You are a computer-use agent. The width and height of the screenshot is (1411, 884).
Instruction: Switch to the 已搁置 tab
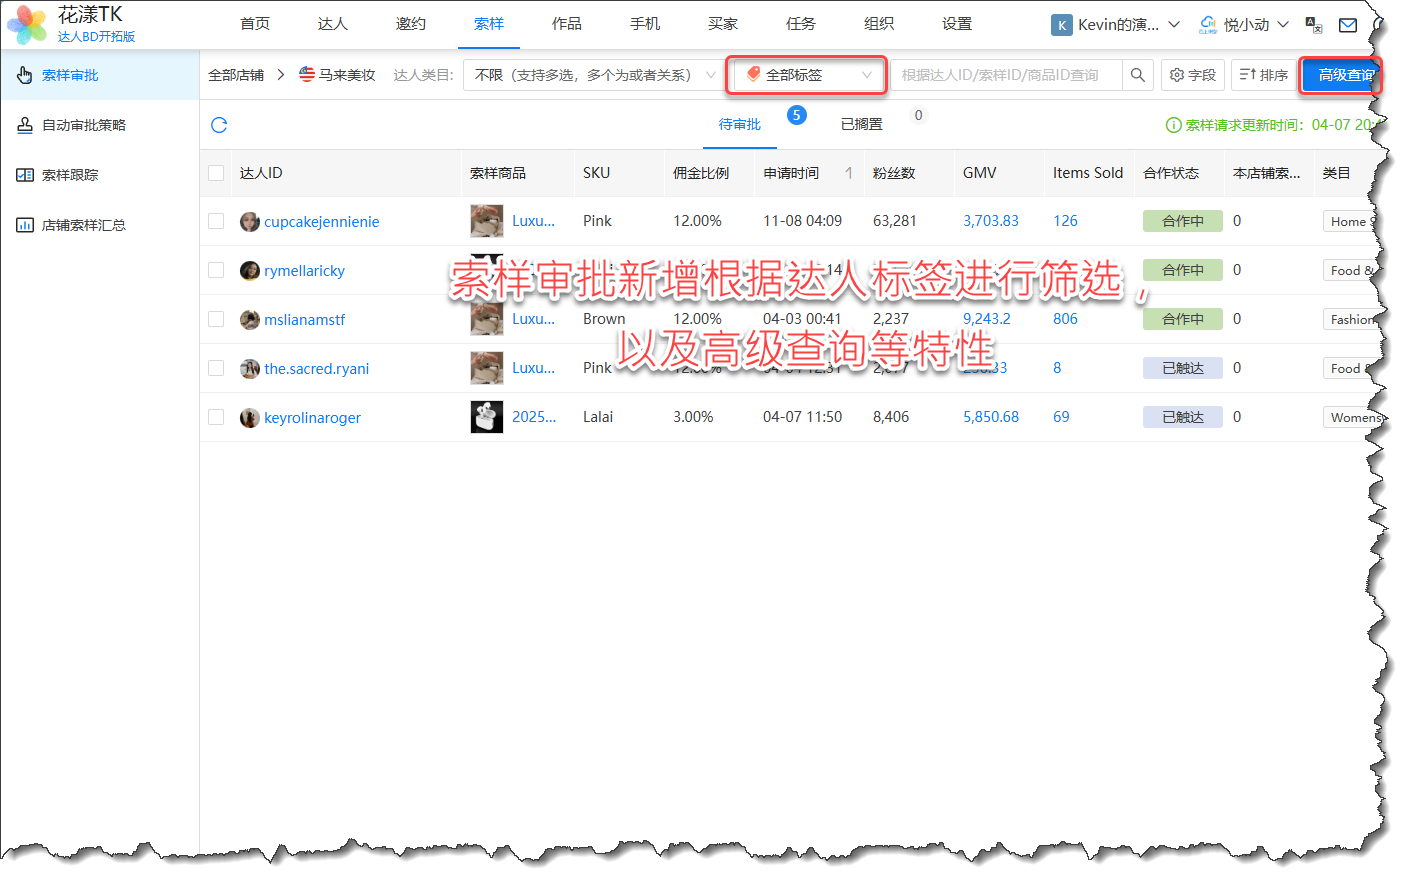[x=861, y=124]
